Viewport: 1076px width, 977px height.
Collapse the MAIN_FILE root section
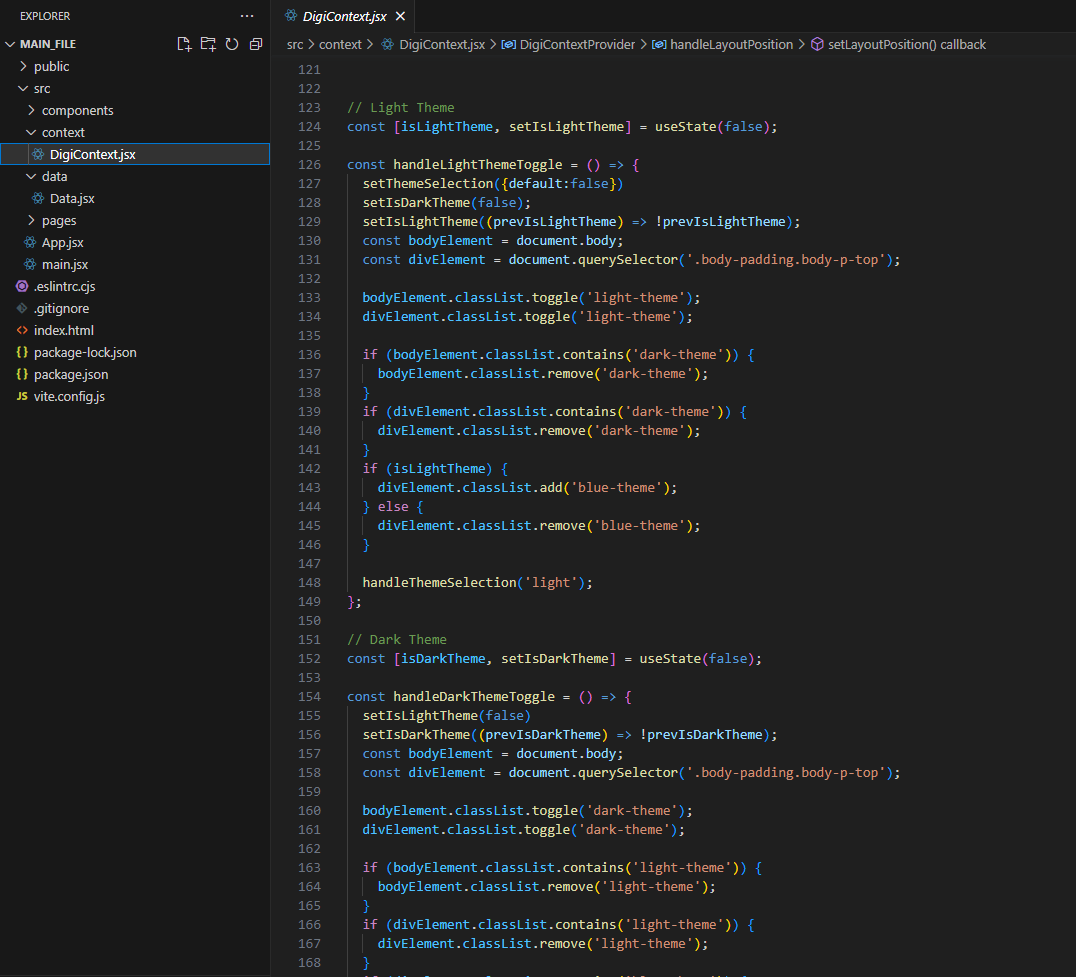(47, 44)
